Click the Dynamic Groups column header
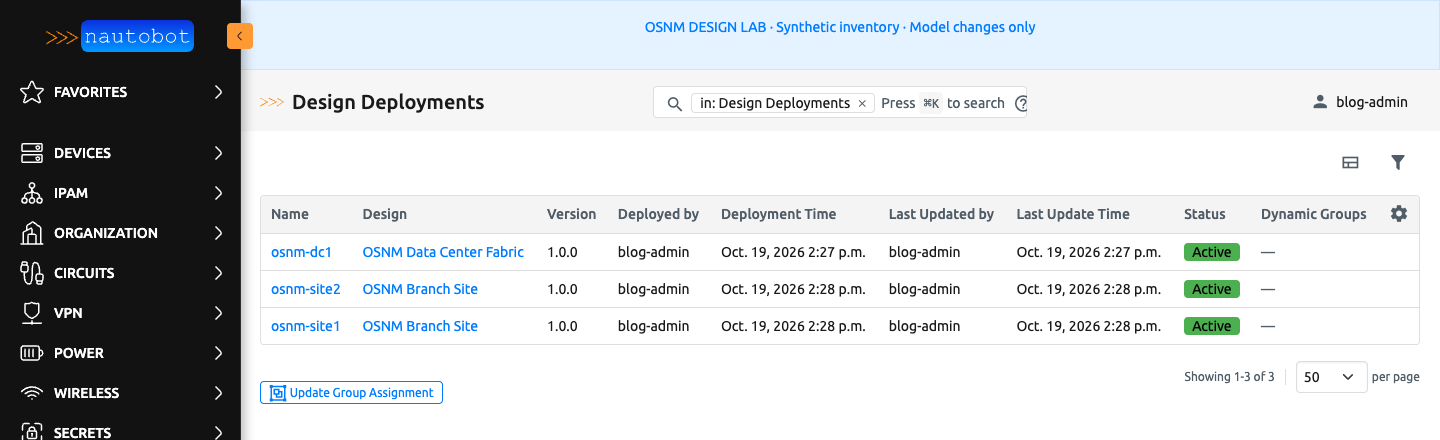This screenshot has width=1440, height=440. coord(1313,214)
